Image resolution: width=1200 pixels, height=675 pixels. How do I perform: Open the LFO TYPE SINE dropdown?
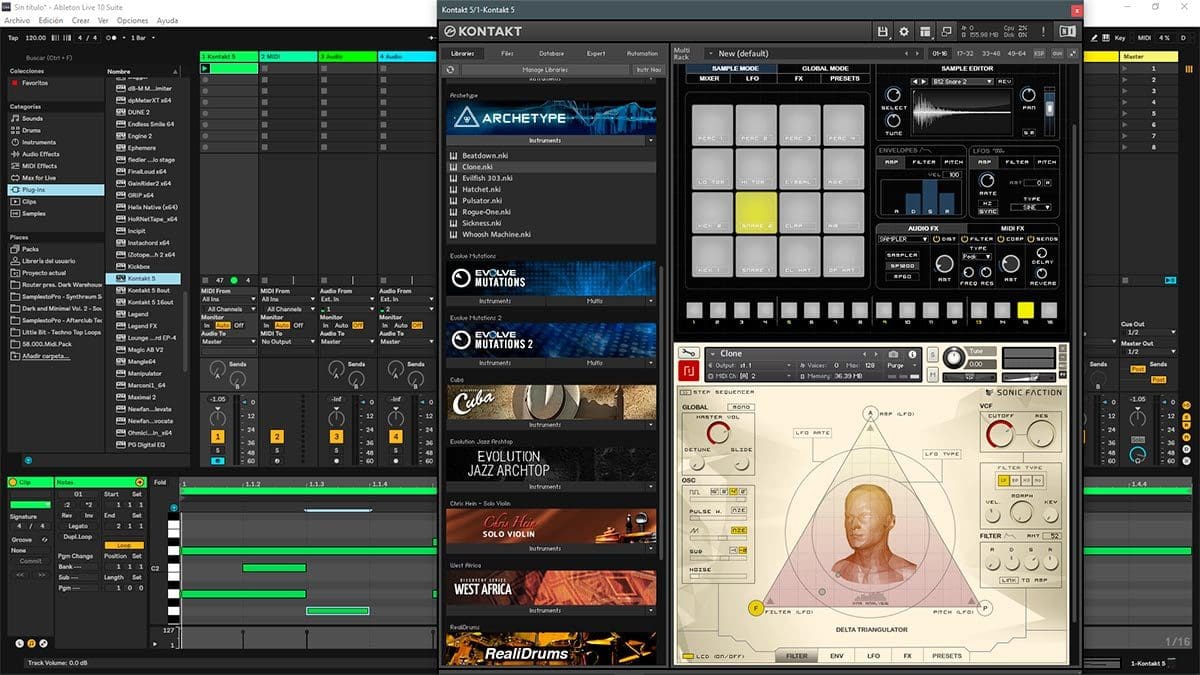point(1029,208)
